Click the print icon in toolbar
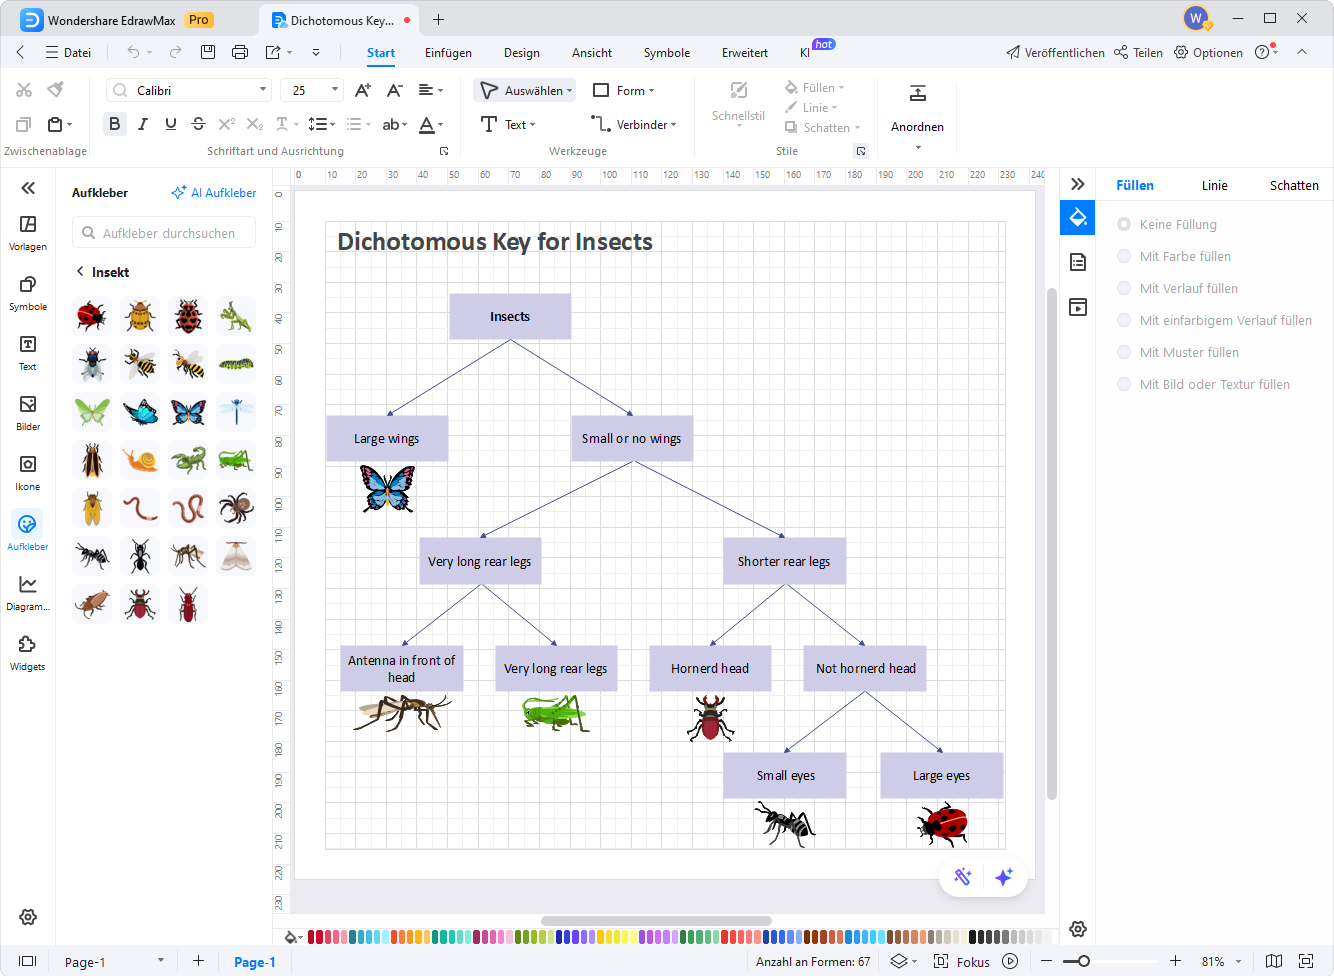This screenshot has height=976, width=1334. [x=240, y=52]
